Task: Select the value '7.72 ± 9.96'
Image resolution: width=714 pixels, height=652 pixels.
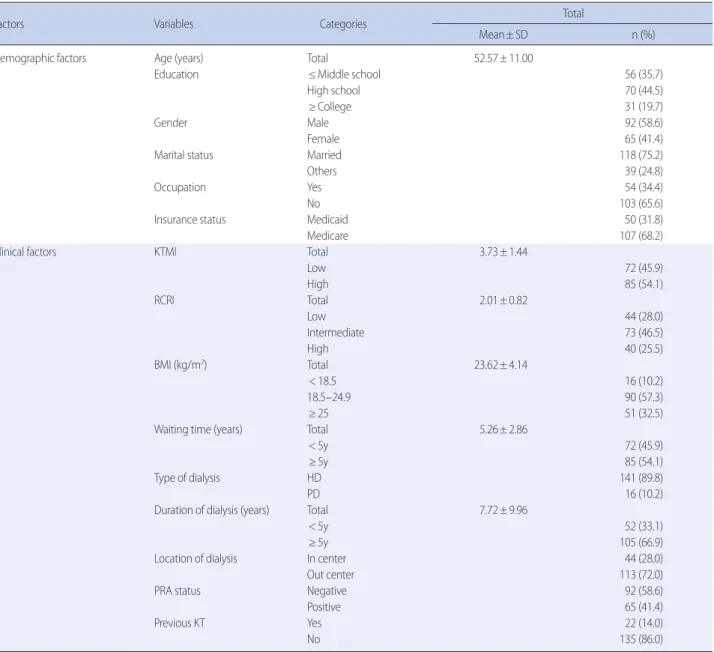Action: [503, 510]
